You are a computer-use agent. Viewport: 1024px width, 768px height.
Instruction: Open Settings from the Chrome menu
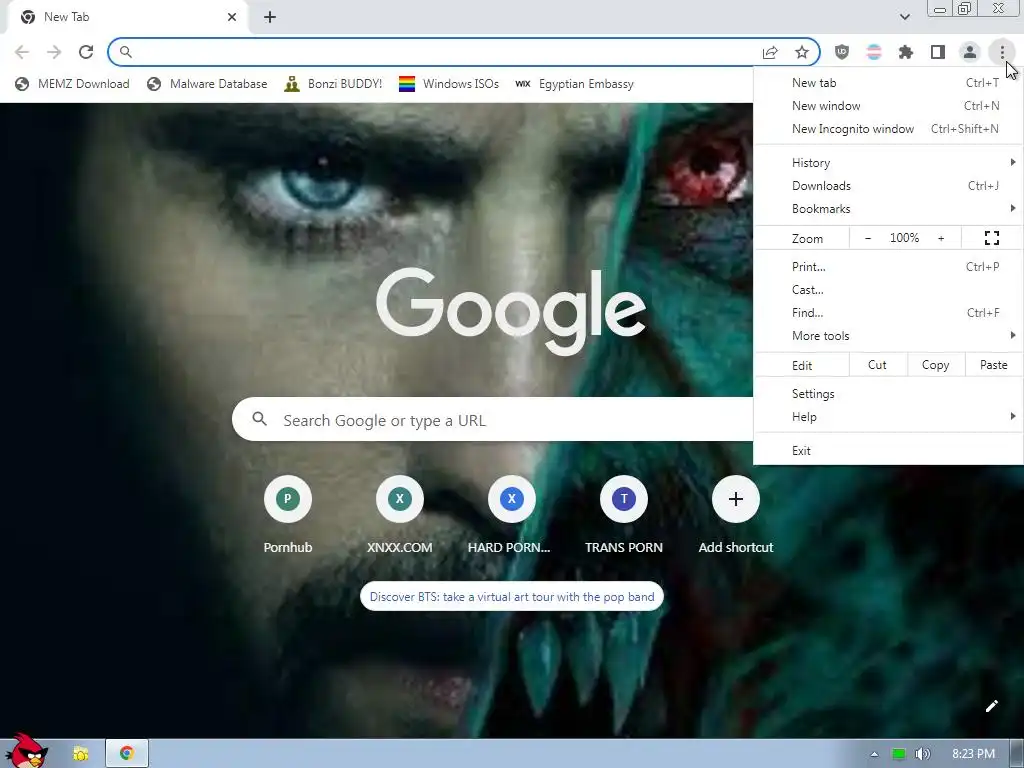click(x=888, y=394)
